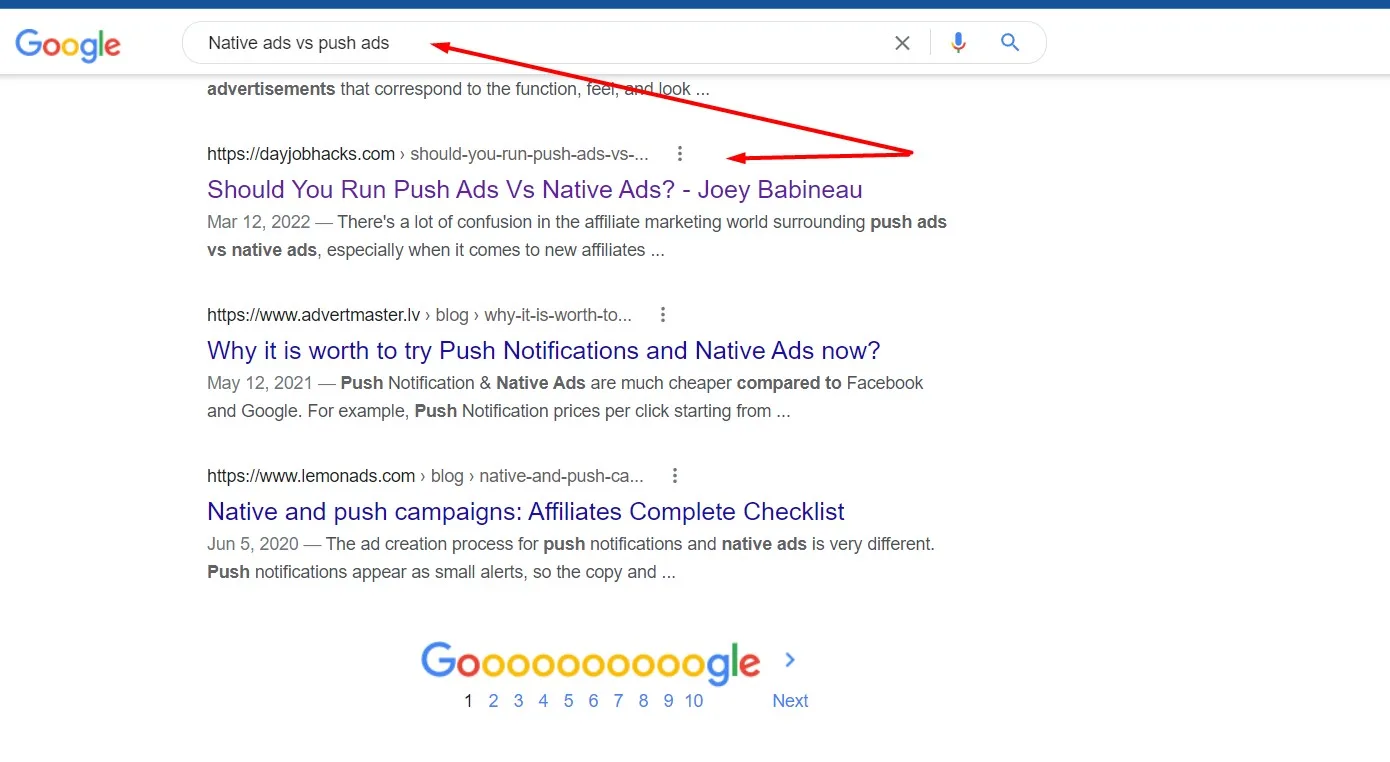The height and width of the screenshot is (762, 1390).
Task: Submit search with magnifying glass icon
Action: point(1010,43)
